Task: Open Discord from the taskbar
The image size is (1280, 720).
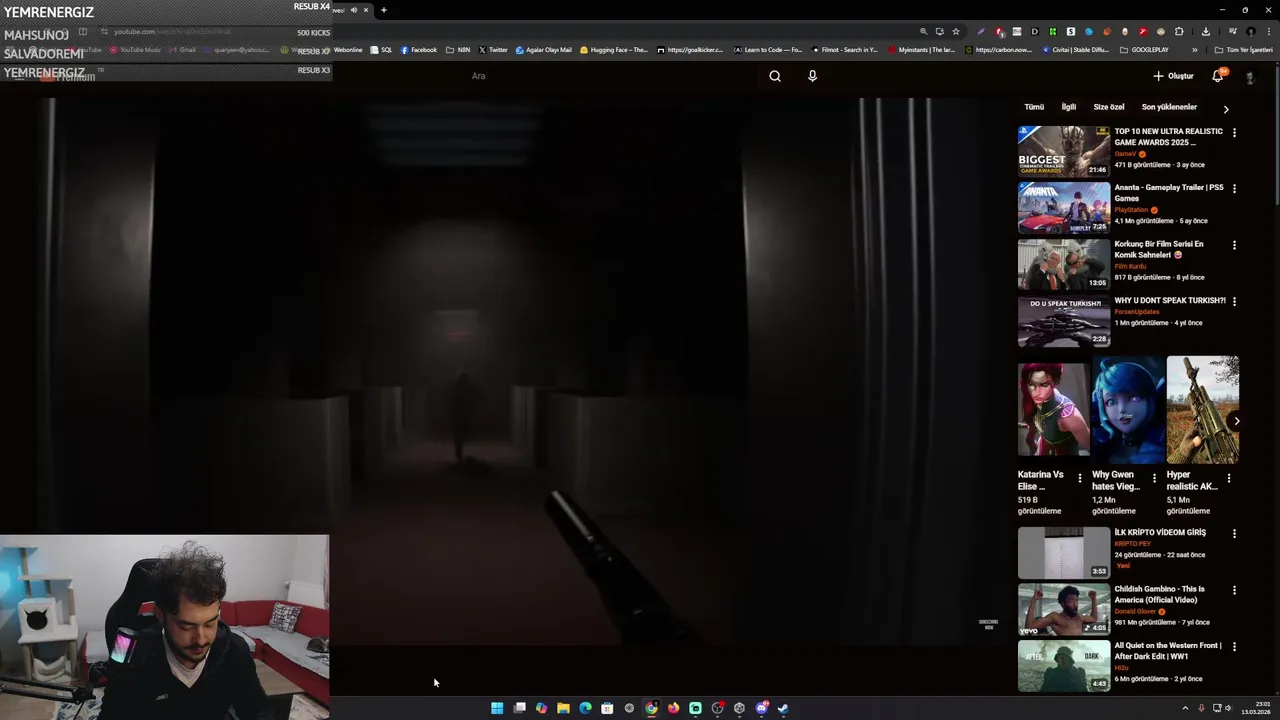Action: click(x=761, y=708)
